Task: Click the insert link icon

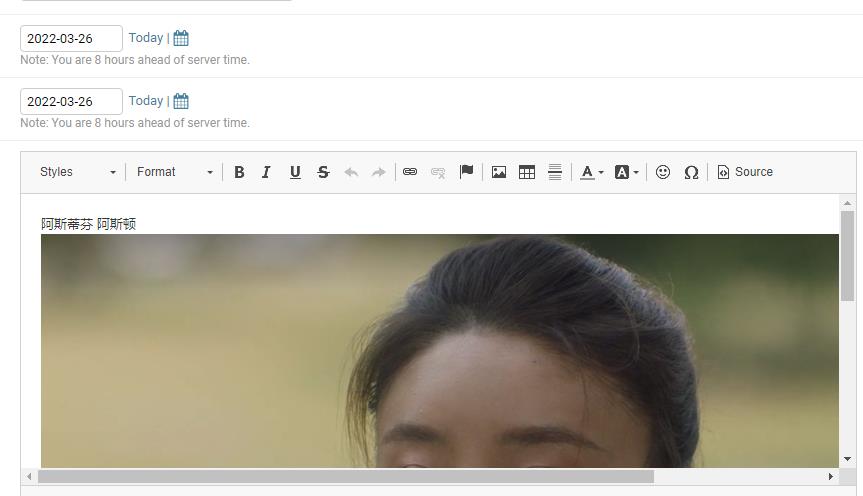Action: 410,172
